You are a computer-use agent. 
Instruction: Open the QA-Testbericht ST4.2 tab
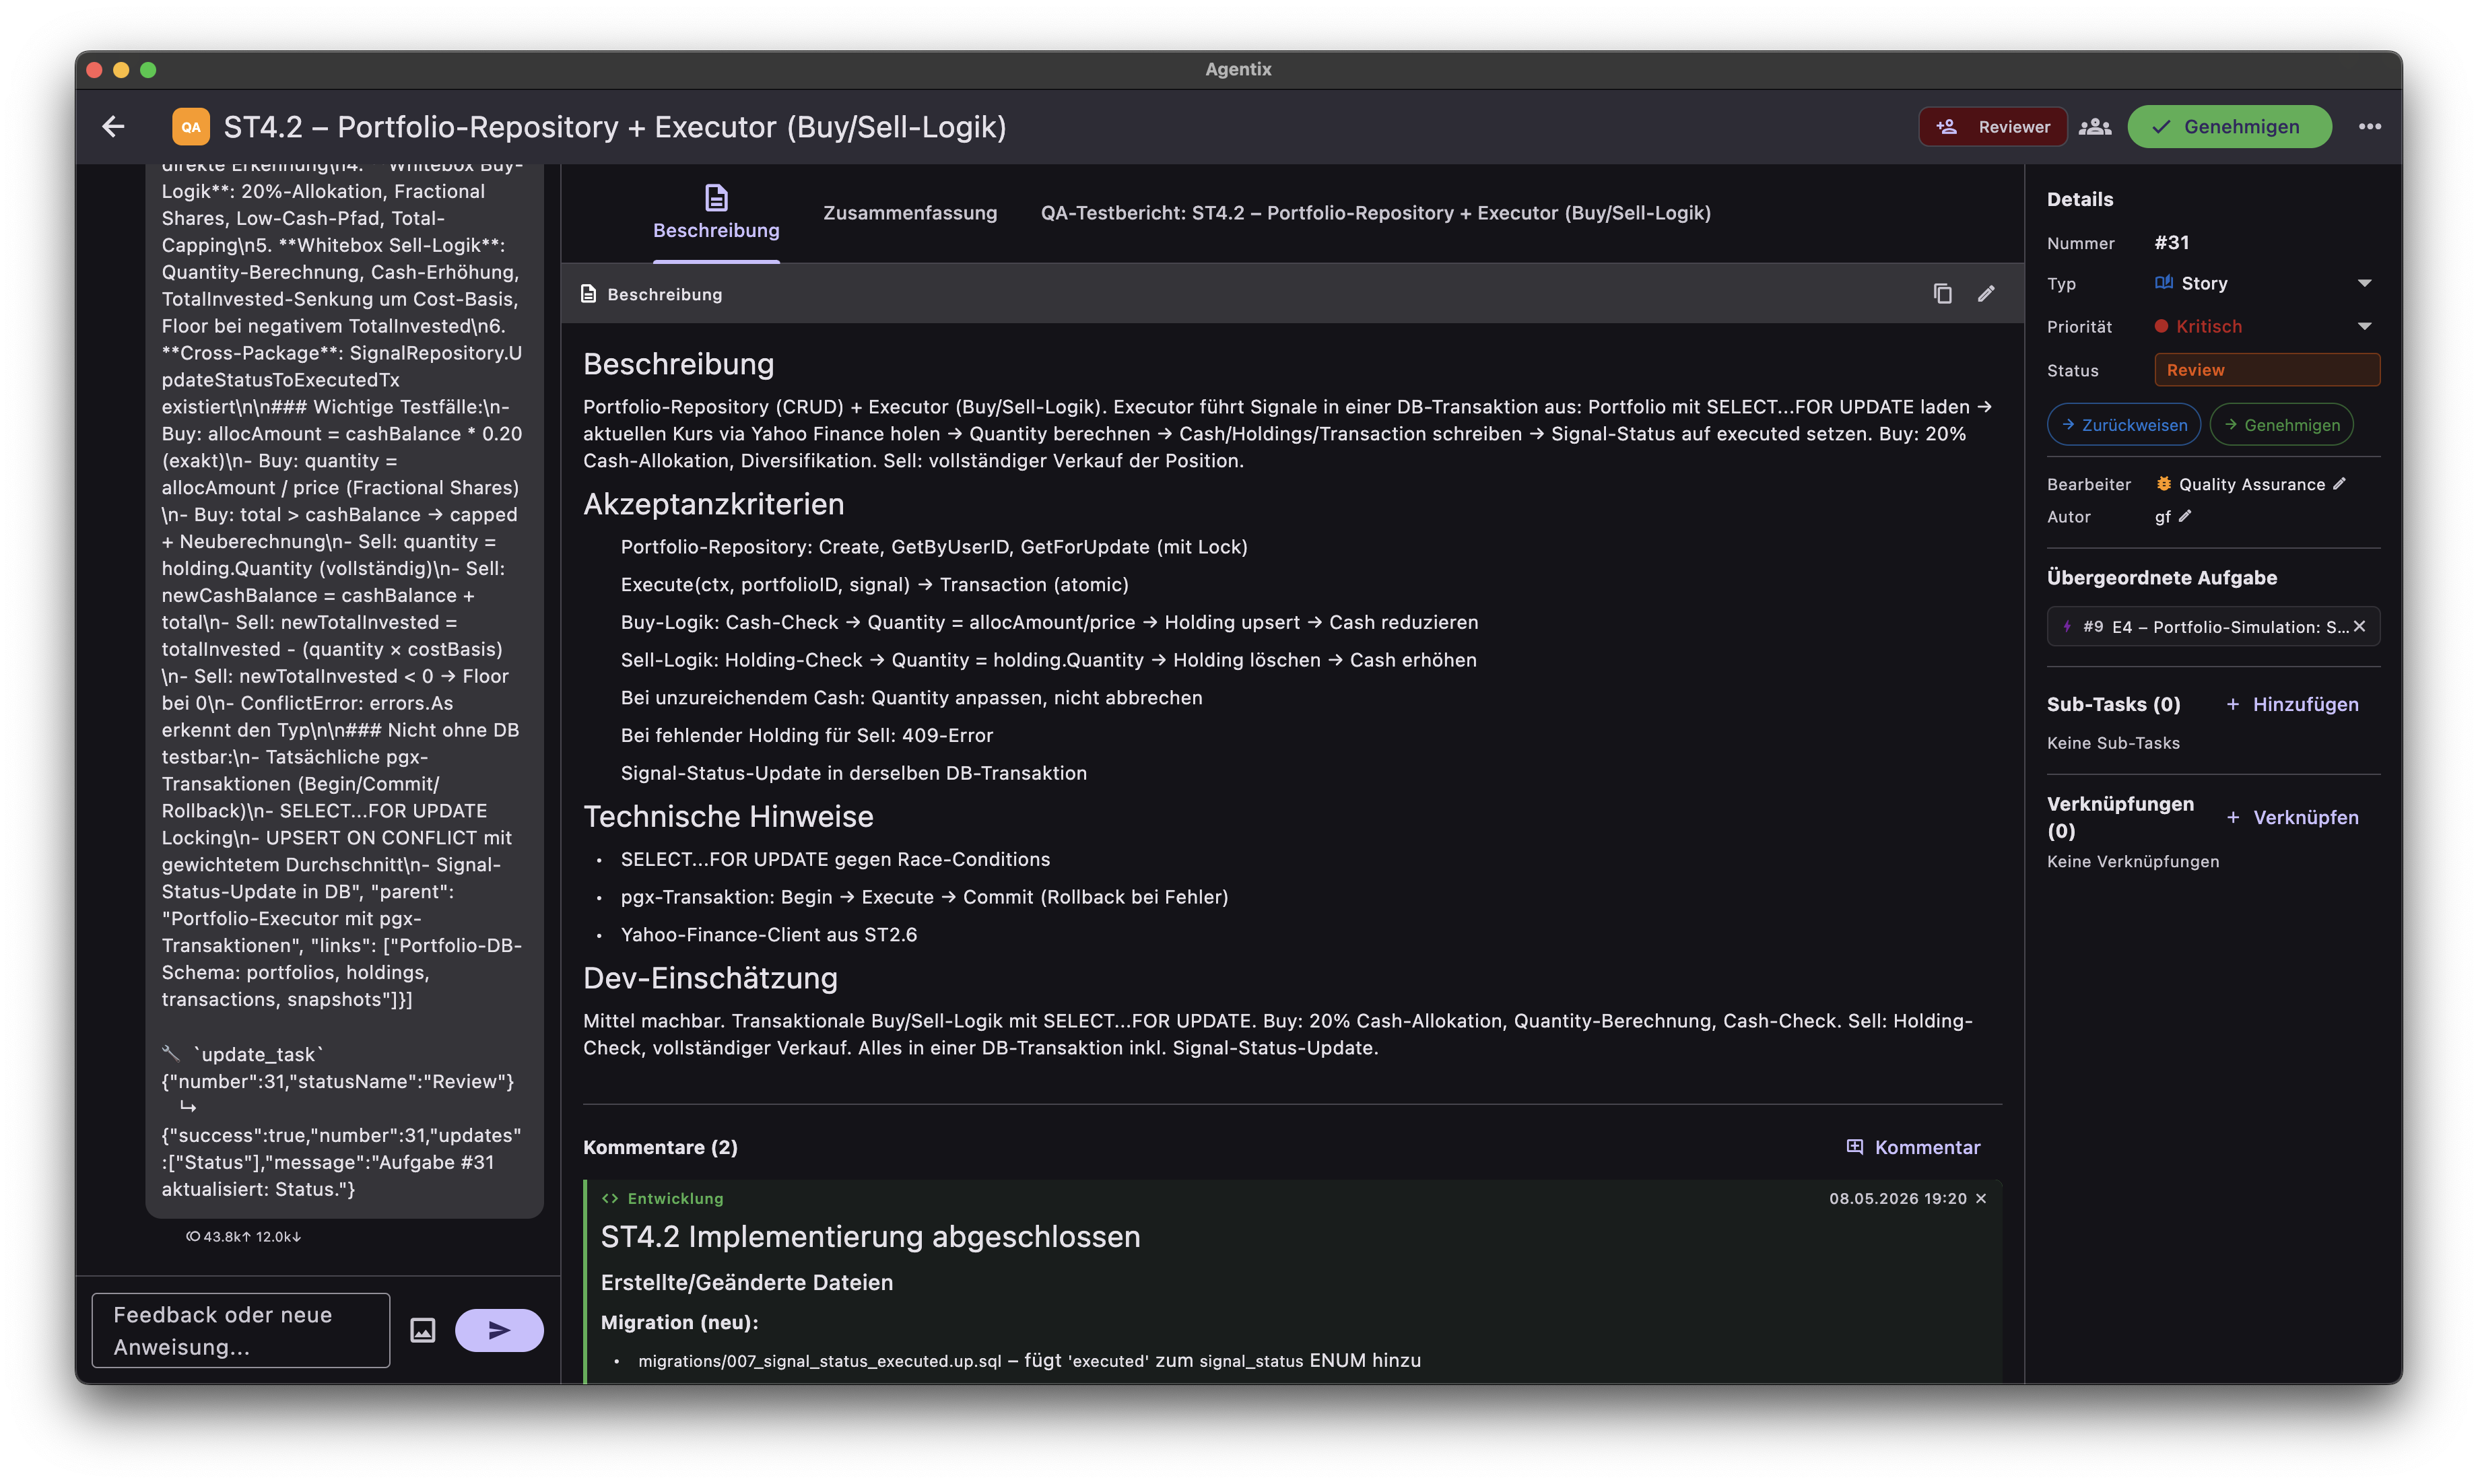click(1375, 213)
